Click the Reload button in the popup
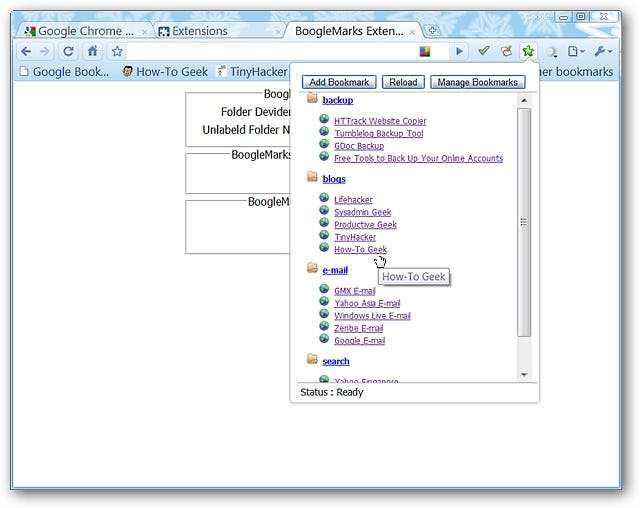The width and height of the screenshot is (640, 508). click(x=404, y=82)
